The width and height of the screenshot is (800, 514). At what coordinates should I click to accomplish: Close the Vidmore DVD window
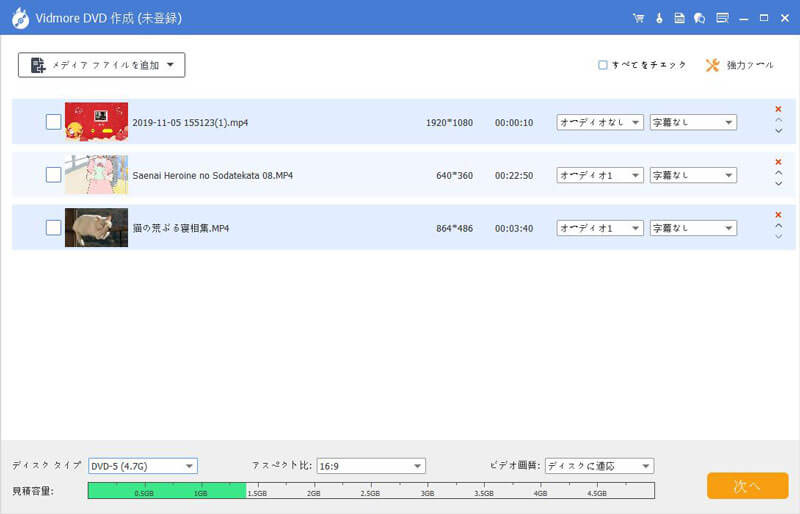click(785, 18)
